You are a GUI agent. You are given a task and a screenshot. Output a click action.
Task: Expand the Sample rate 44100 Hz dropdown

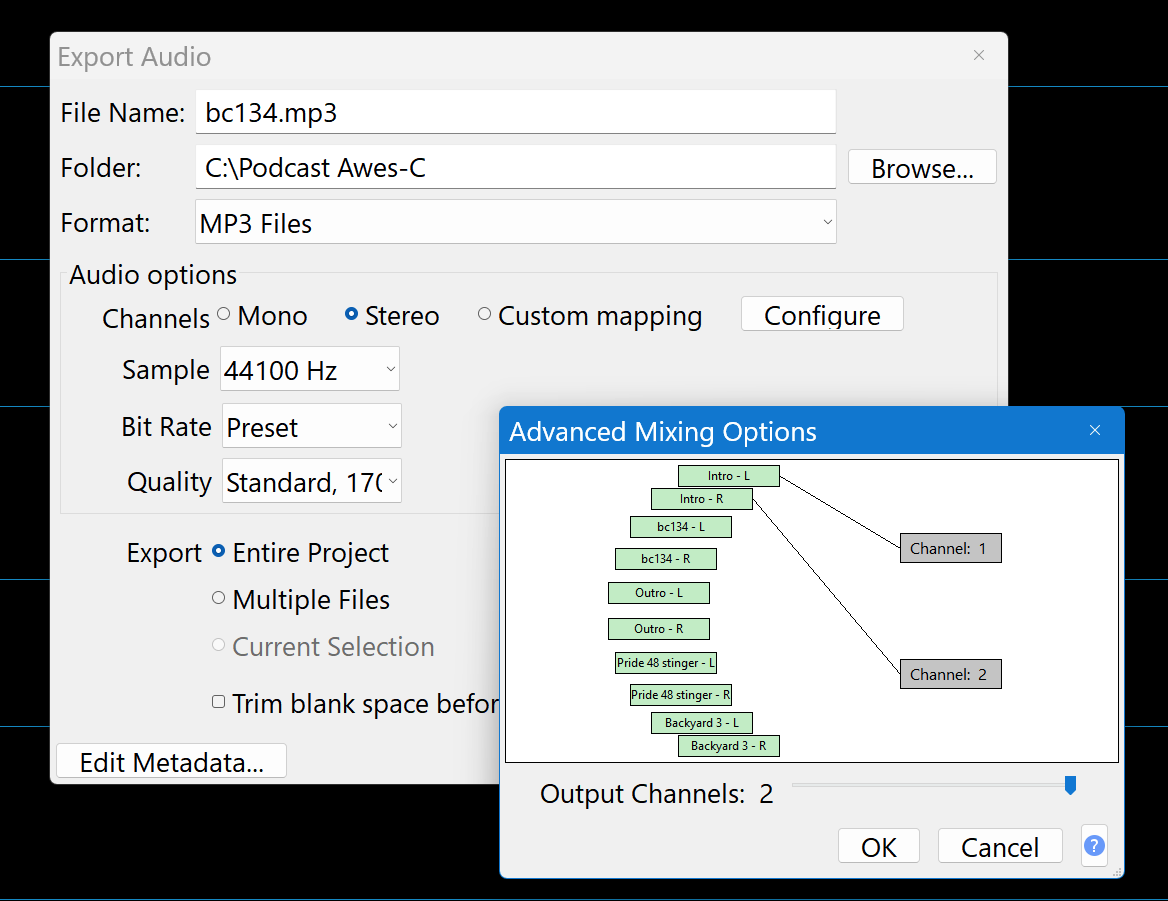point(310,370)
